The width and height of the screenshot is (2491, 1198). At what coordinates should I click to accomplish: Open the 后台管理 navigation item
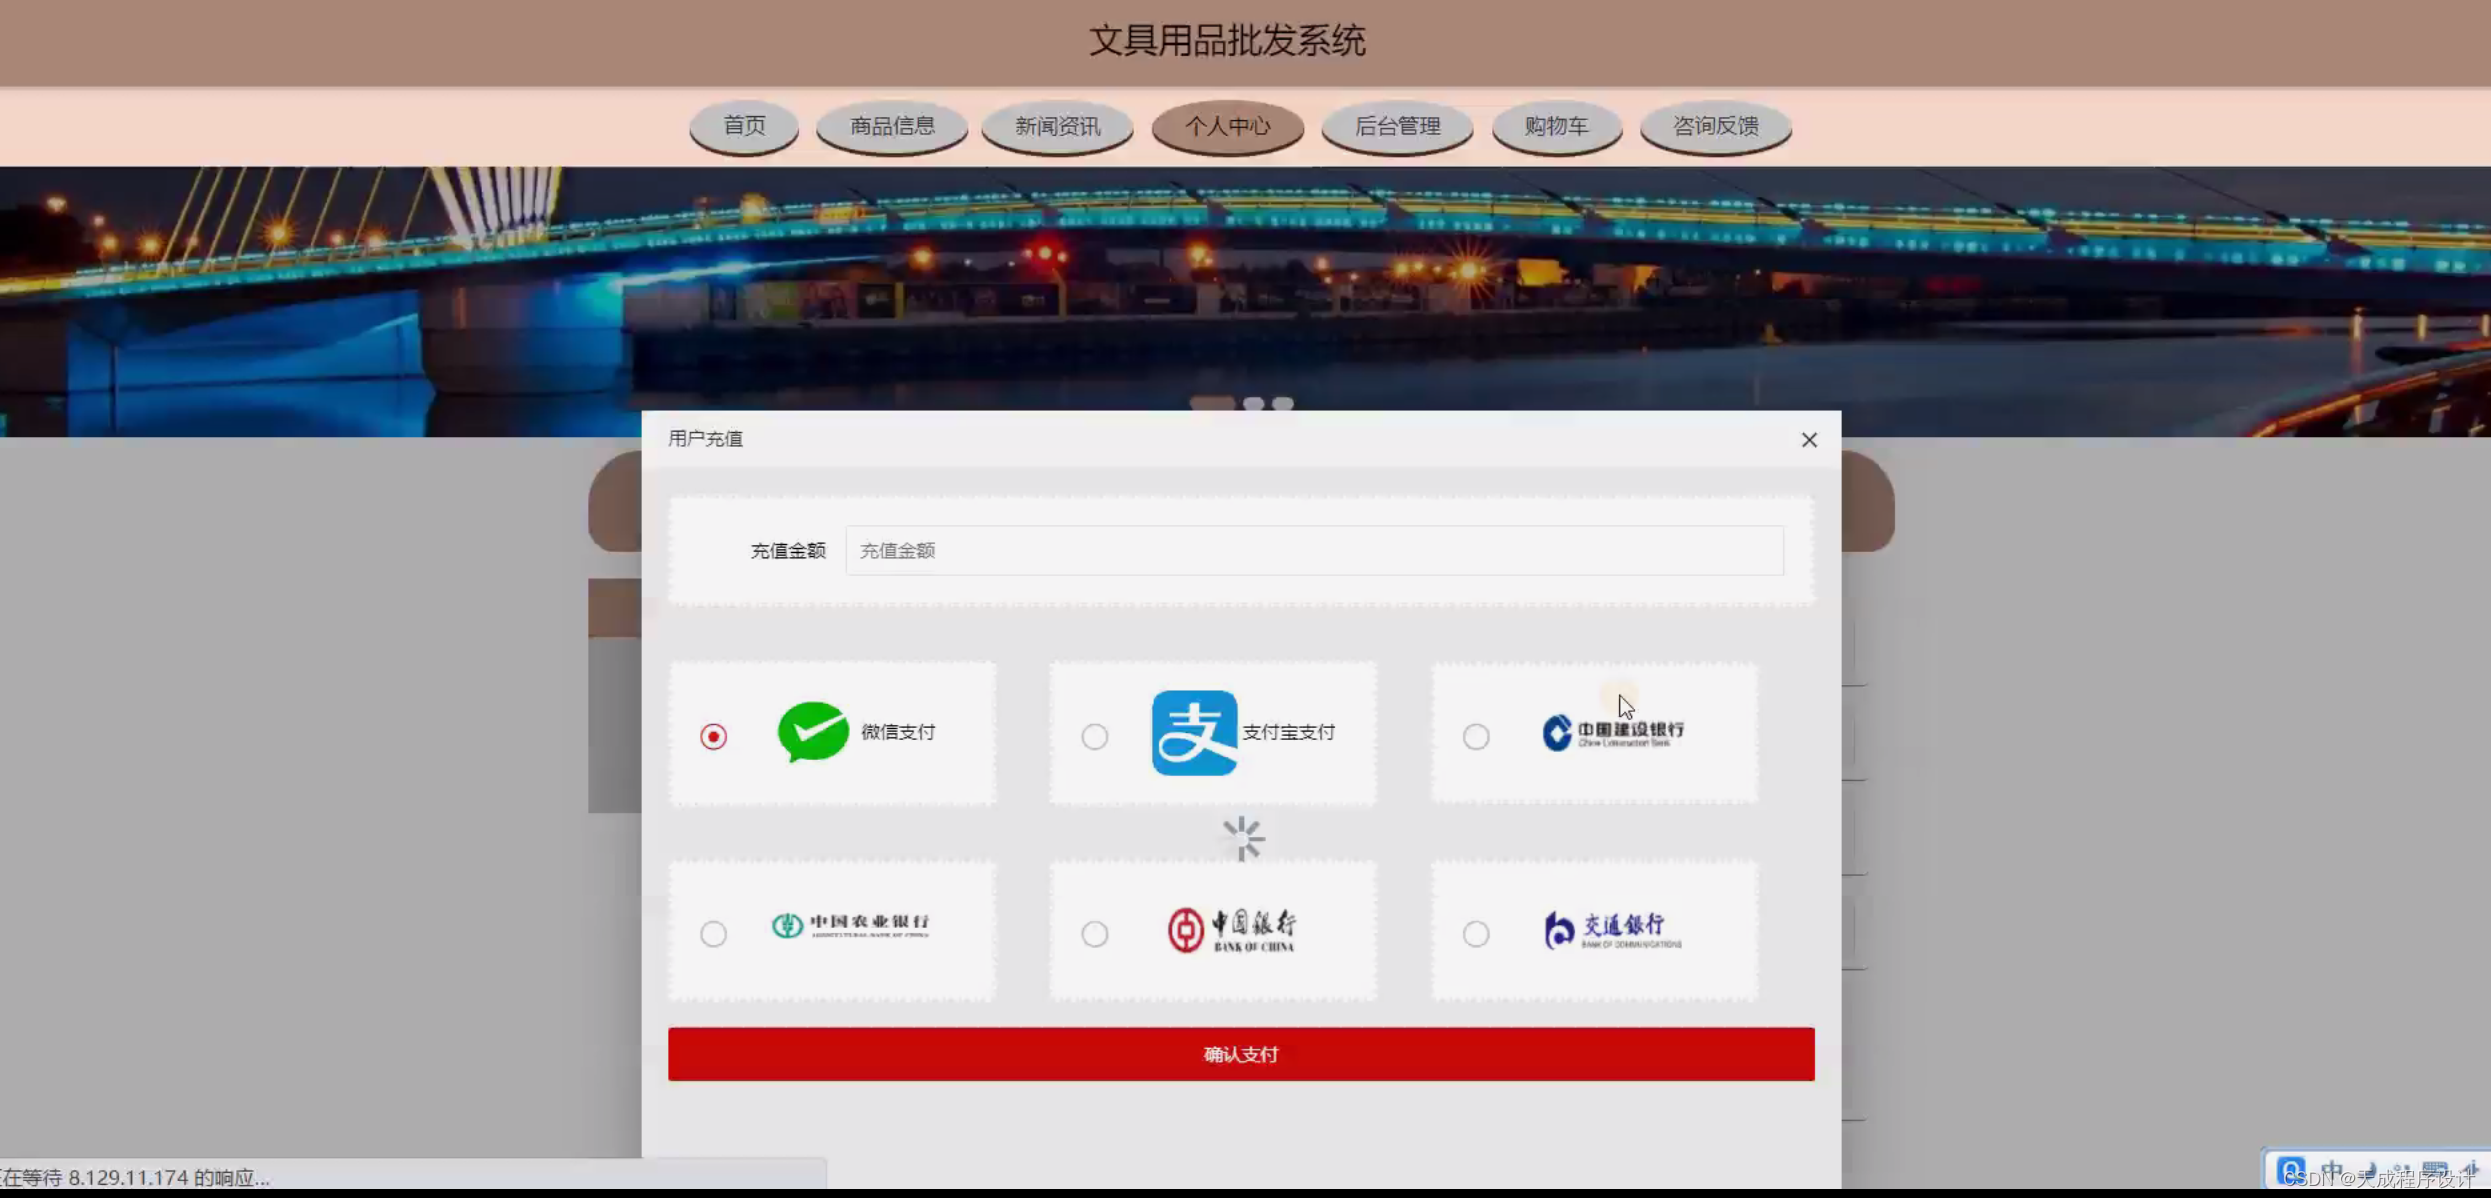pyautogui.click(x=1397, y=126)
